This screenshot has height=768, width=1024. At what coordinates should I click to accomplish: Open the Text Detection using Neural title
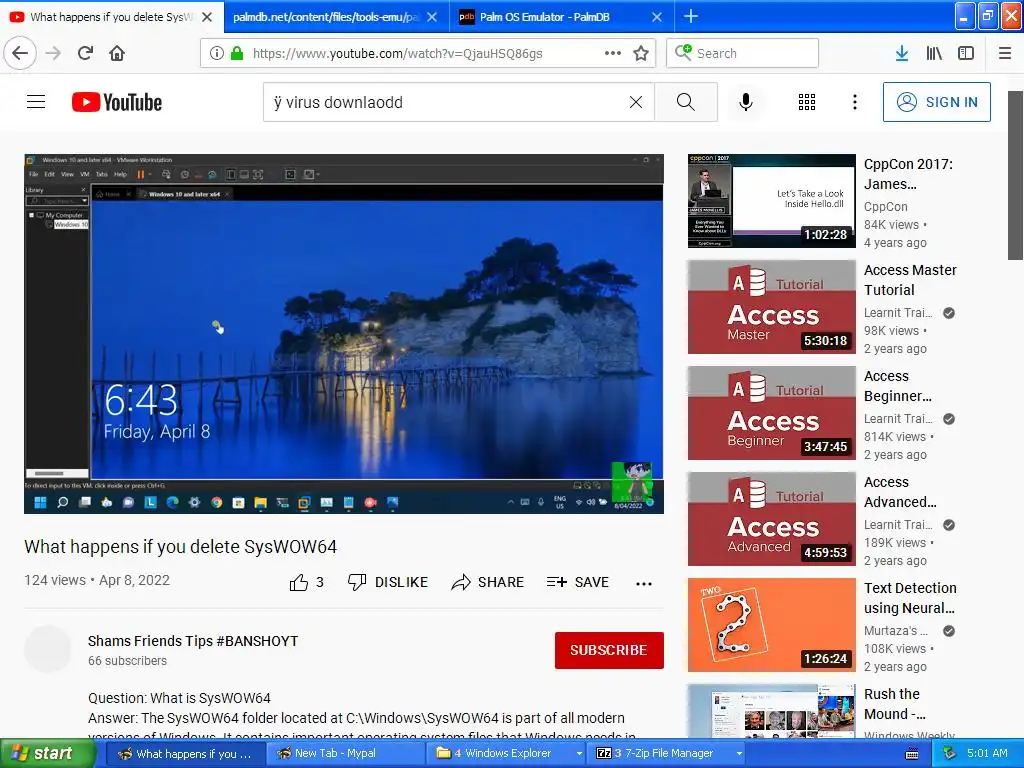pyautogui.click(x=910, y=598)
